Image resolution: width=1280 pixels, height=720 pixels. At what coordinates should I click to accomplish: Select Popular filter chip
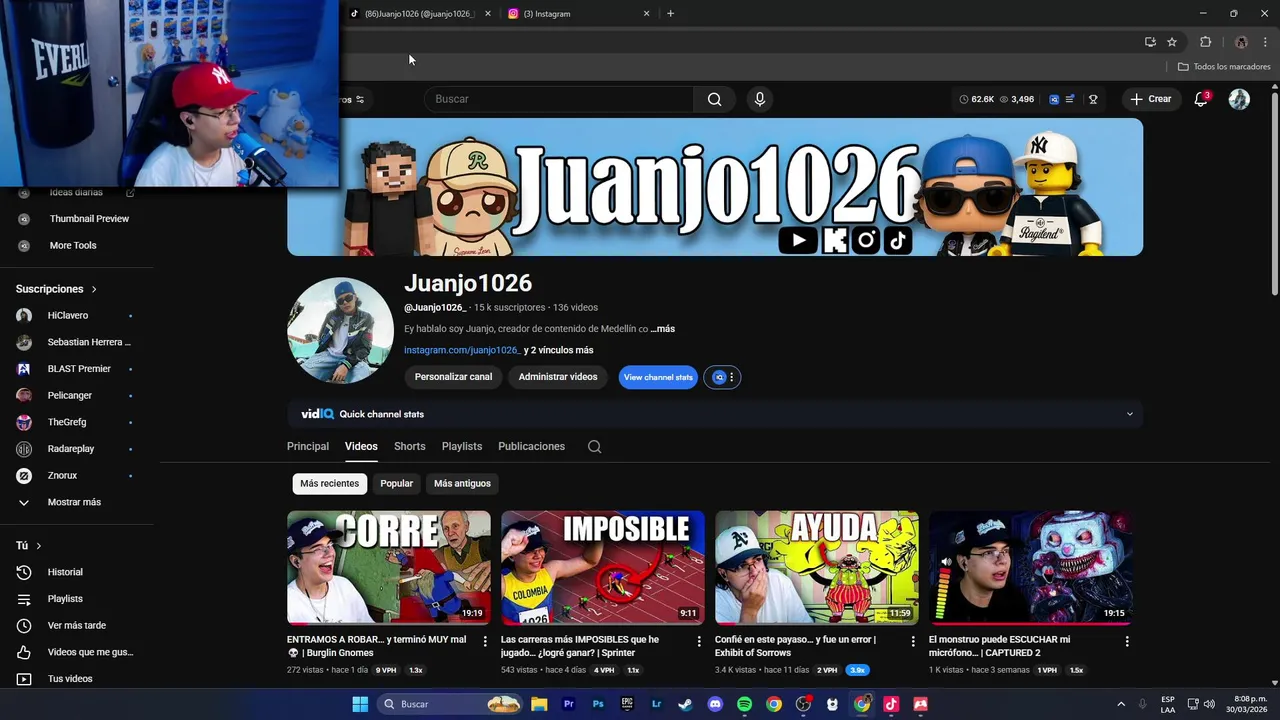coord(396,484)
